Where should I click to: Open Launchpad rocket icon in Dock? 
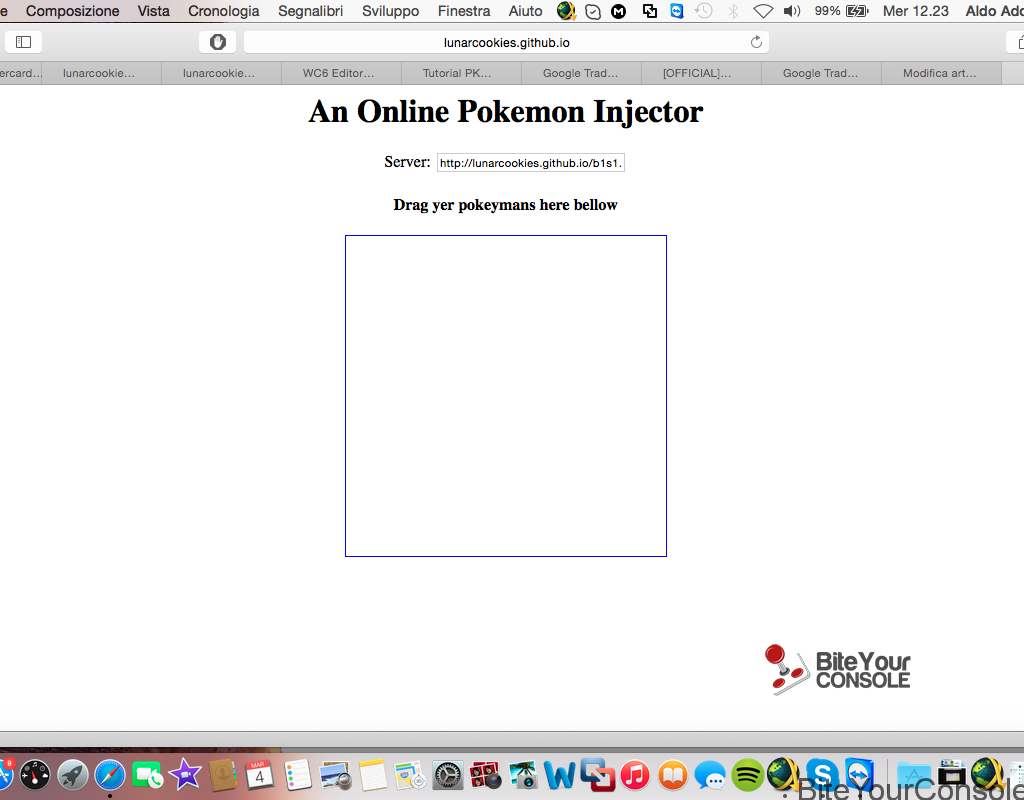tap(72, 776)
